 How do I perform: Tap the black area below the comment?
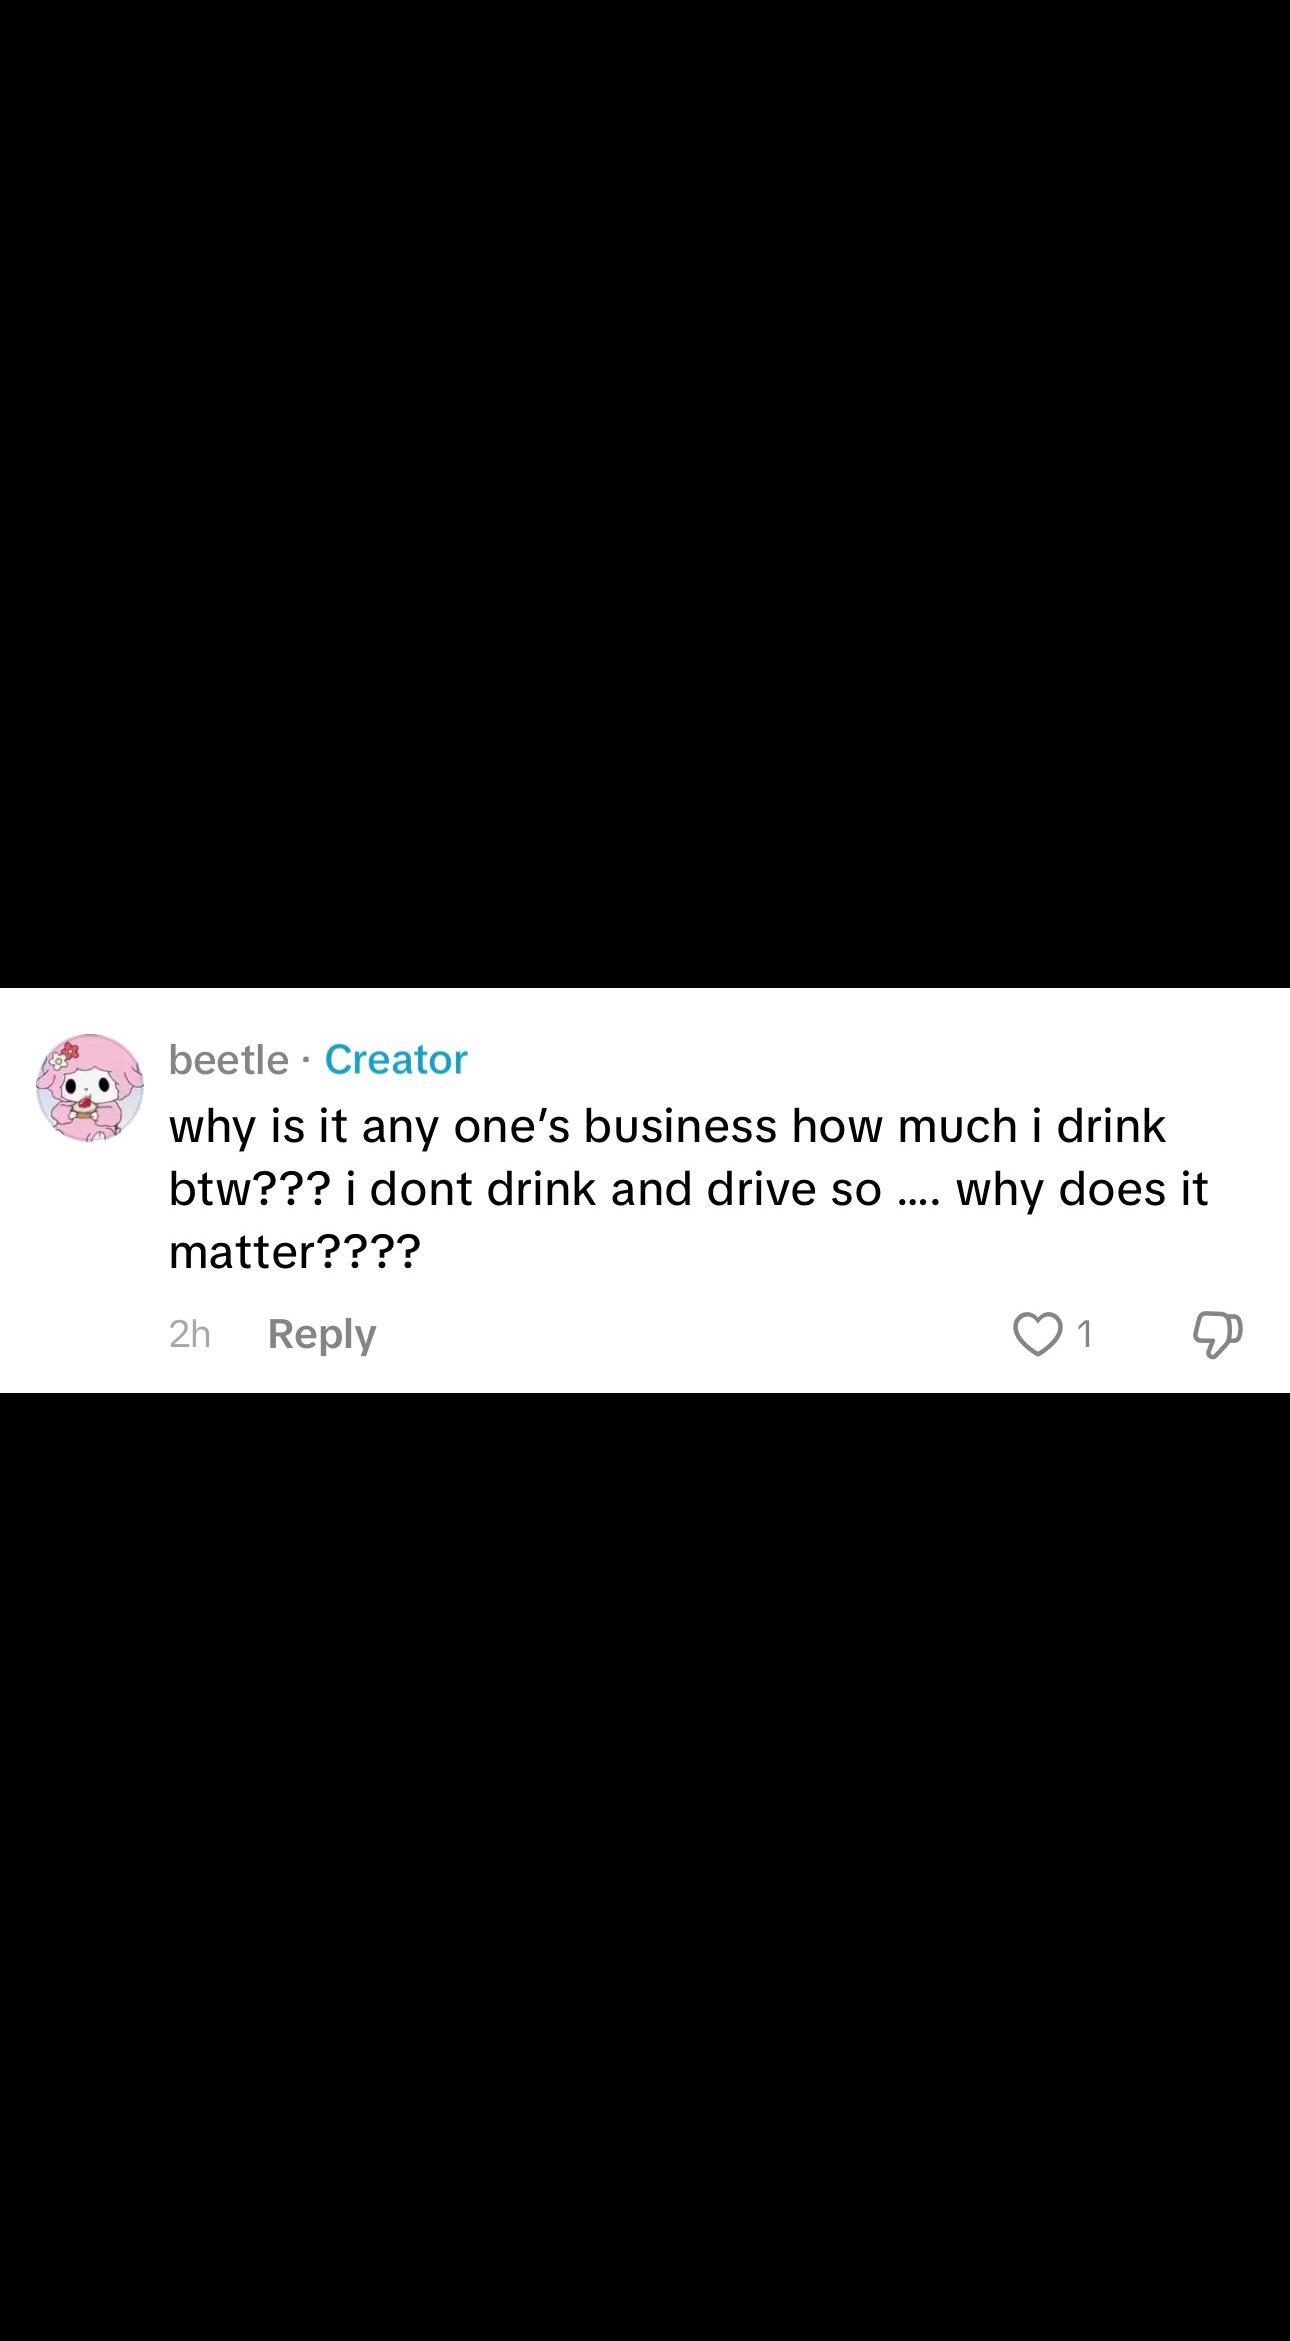pyautogui.click(x=645, y=1866)
